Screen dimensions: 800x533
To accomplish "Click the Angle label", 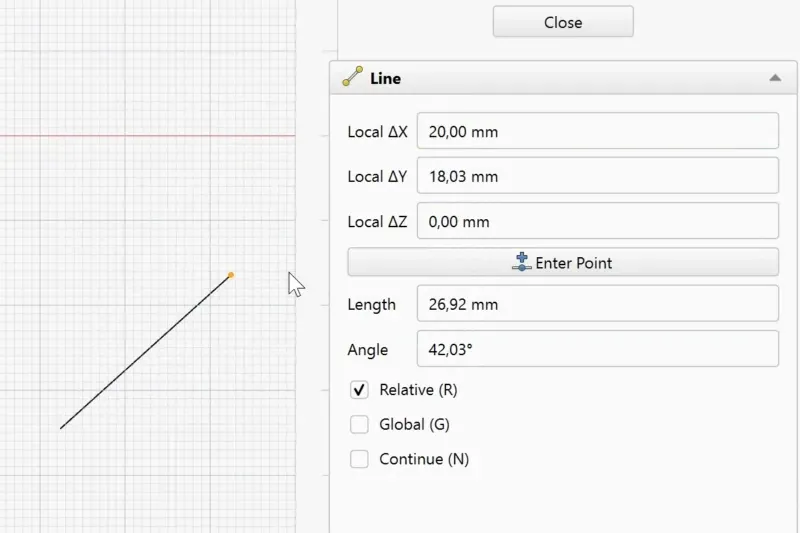I will 368,350.
